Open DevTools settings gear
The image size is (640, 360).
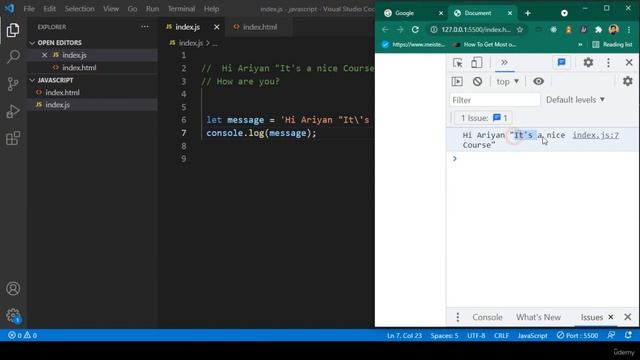[x=588, y=62]
